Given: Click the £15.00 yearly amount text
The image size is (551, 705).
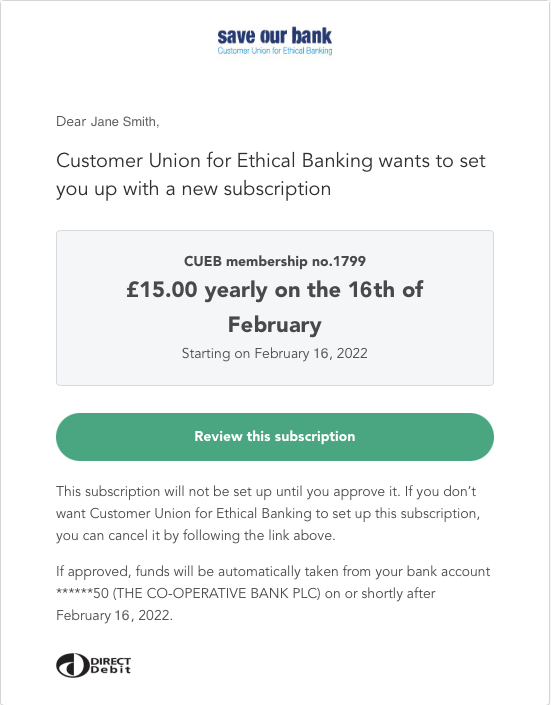Looking at the screenshot, I should 197,290.
